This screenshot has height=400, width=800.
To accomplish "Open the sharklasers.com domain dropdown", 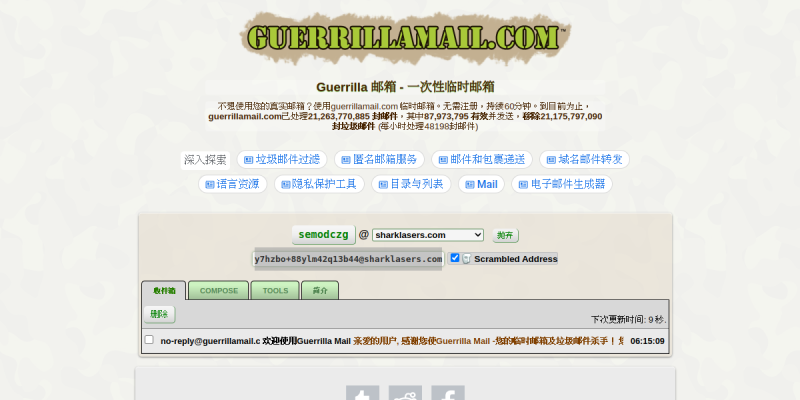I will 428,235.
